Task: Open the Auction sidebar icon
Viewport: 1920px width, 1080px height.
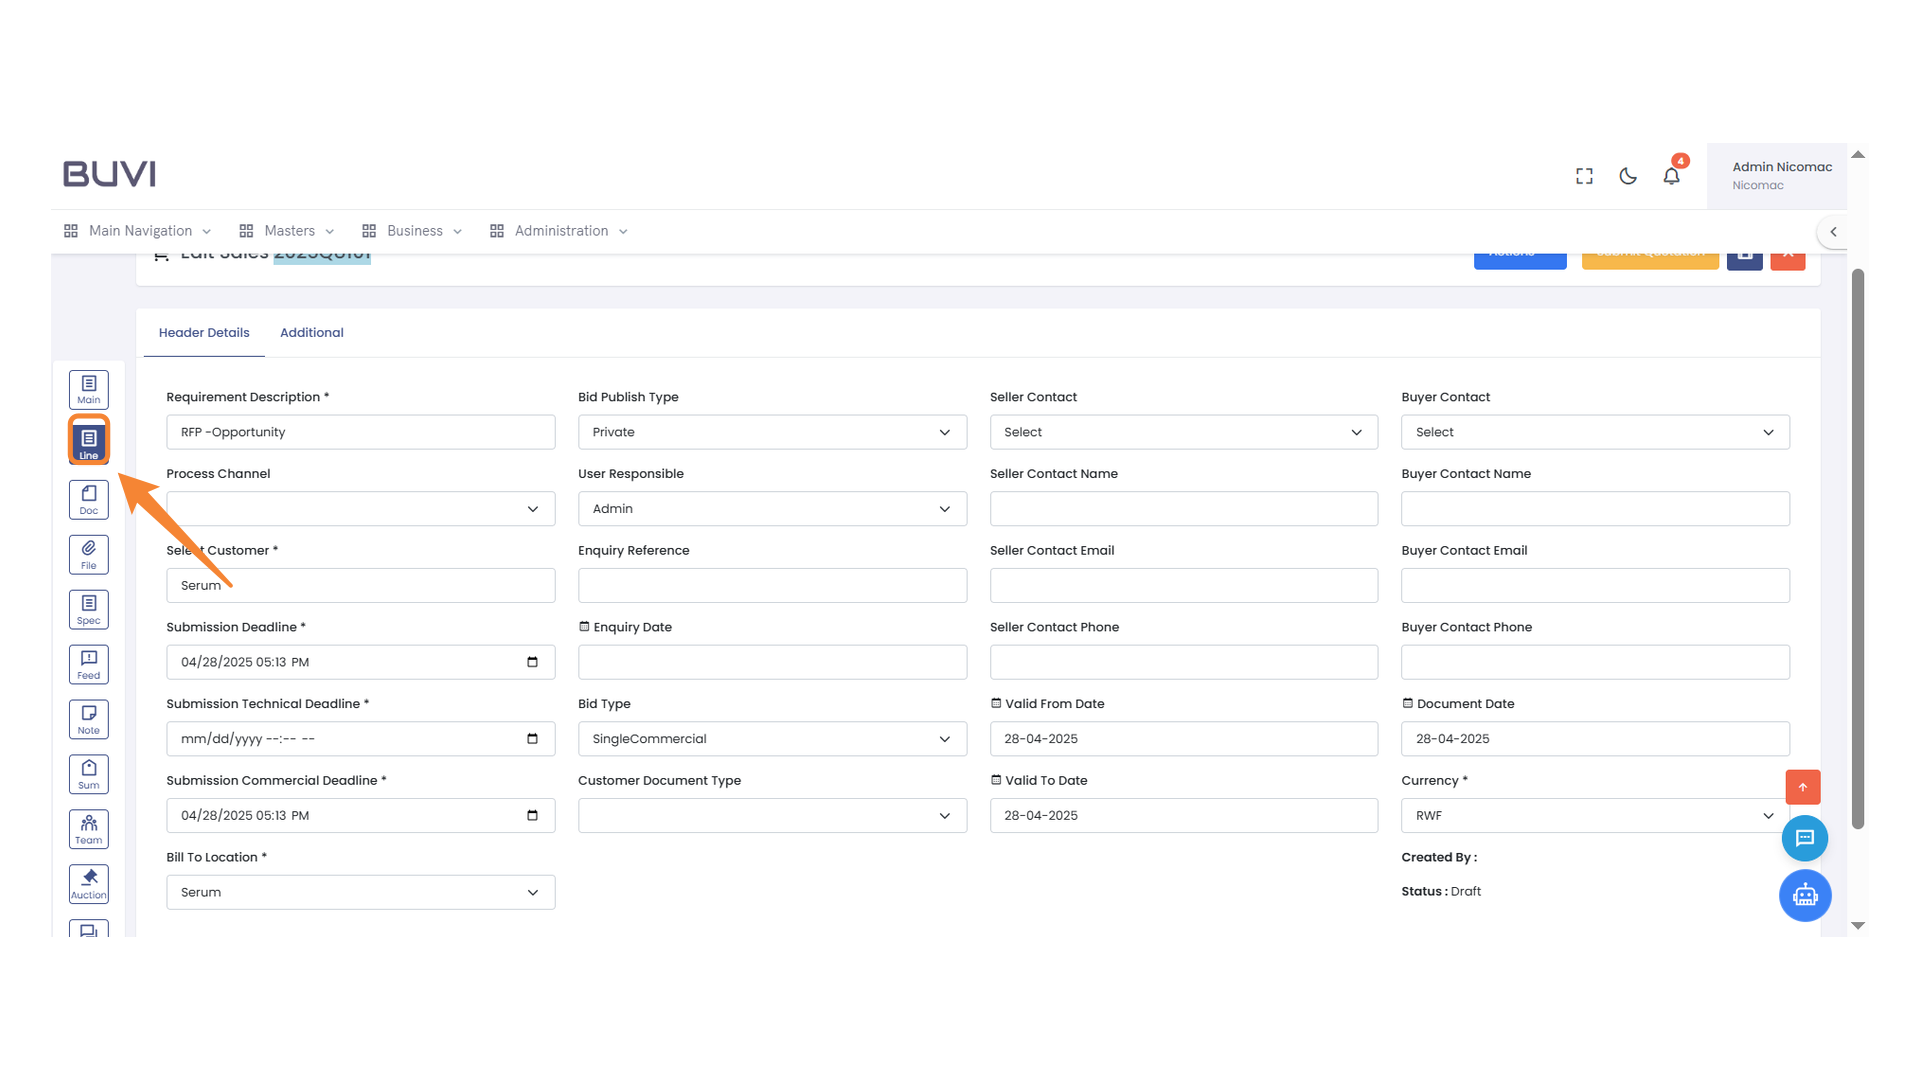Action: pyautogui.click(x=89, y=884)
